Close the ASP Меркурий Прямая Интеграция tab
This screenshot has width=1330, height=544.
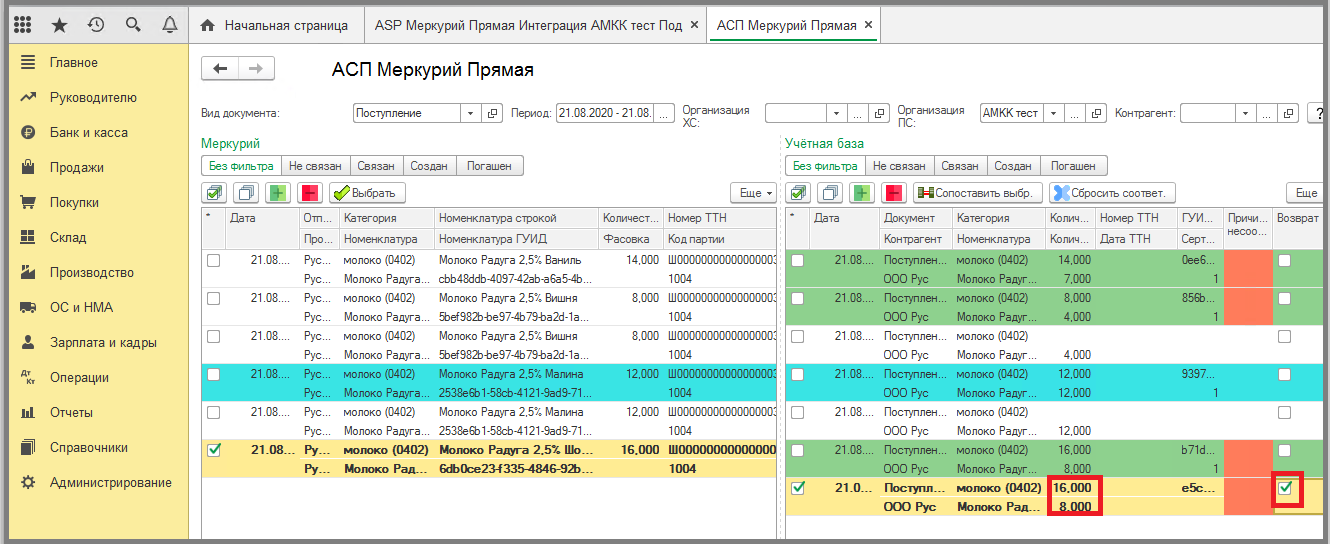694,25
